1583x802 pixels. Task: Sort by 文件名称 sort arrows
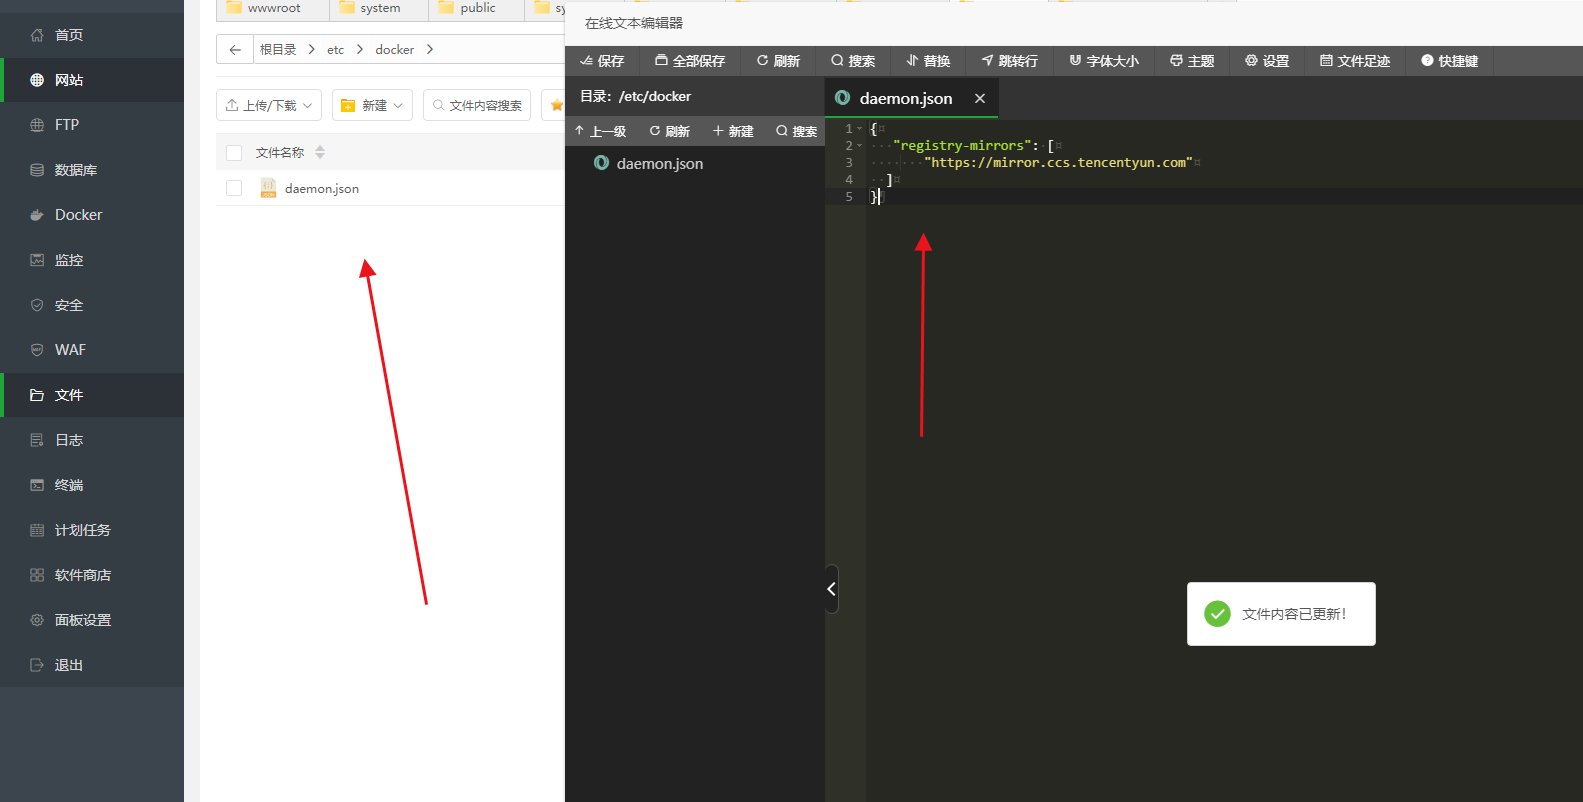(x=320, y=152)
